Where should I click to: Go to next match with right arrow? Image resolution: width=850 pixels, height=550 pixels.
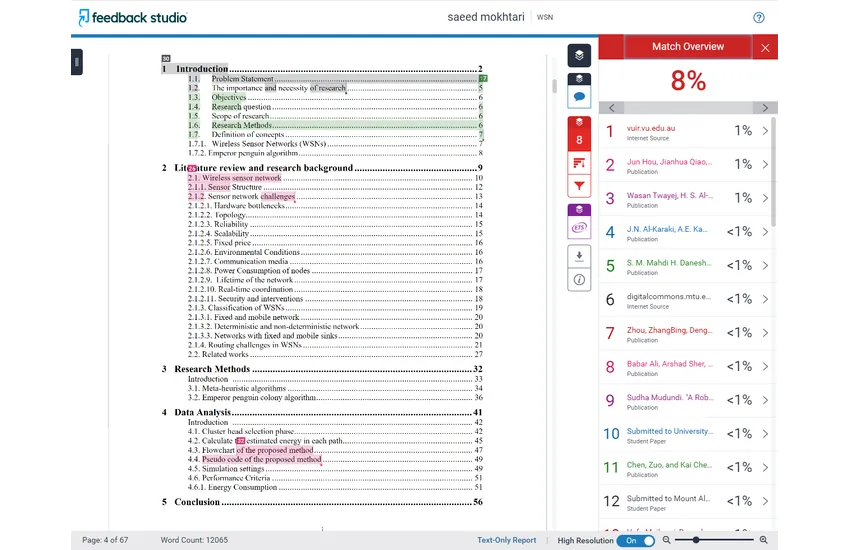click(766, 108)
